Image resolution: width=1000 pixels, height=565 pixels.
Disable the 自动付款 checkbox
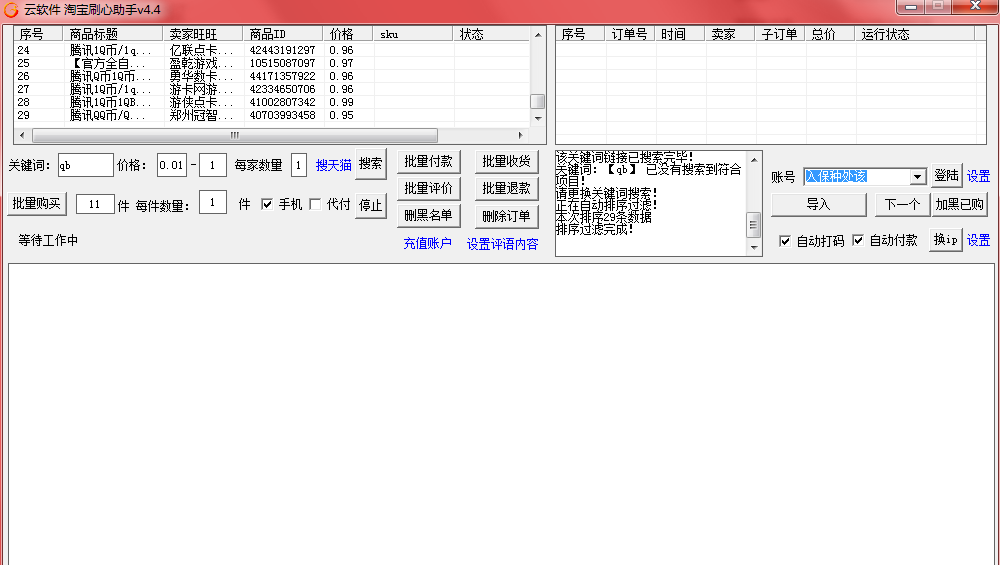(858, 240)
